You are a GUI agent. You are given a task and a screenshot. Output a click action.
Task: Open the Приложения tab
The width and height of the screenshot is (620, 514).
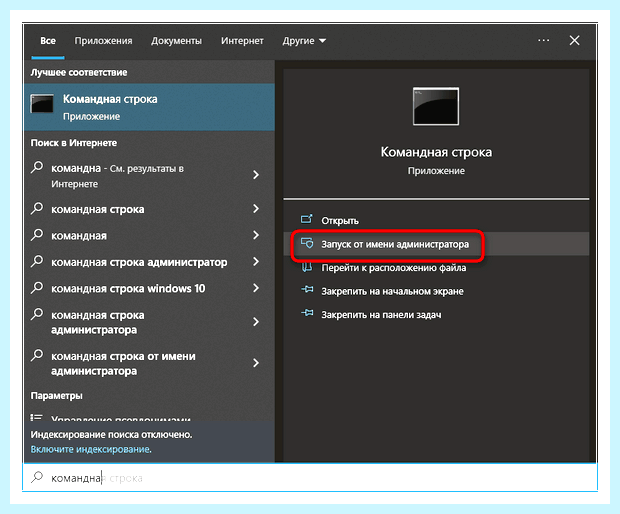click(104, 41)
